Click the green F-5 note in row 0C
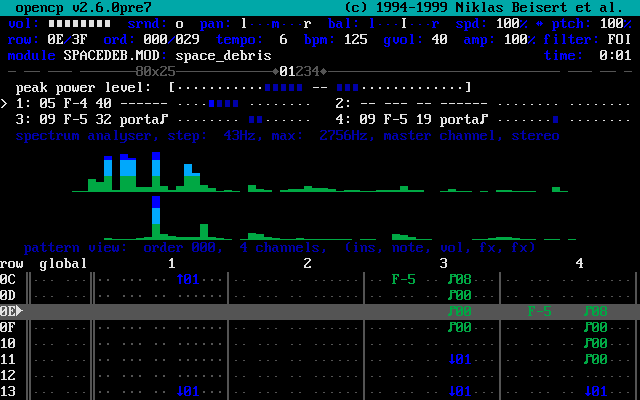 pos(403,279)
